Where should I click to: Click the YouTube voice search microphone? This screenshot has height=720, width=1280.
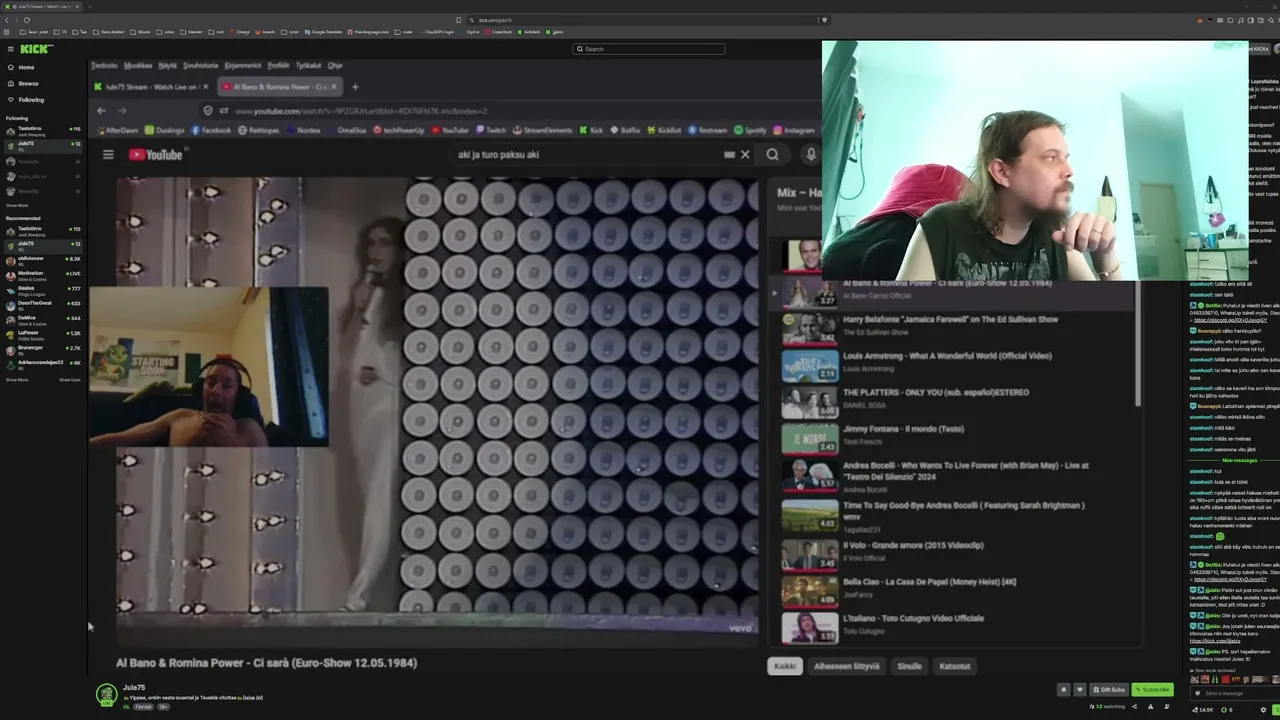point(811,155)
